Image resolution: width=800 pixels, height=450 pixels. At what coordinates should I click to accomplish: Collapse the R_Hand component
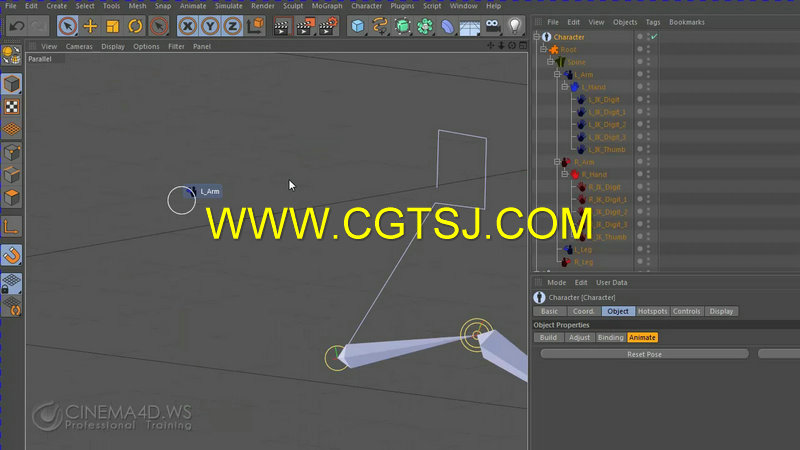(x=565, y=174)
